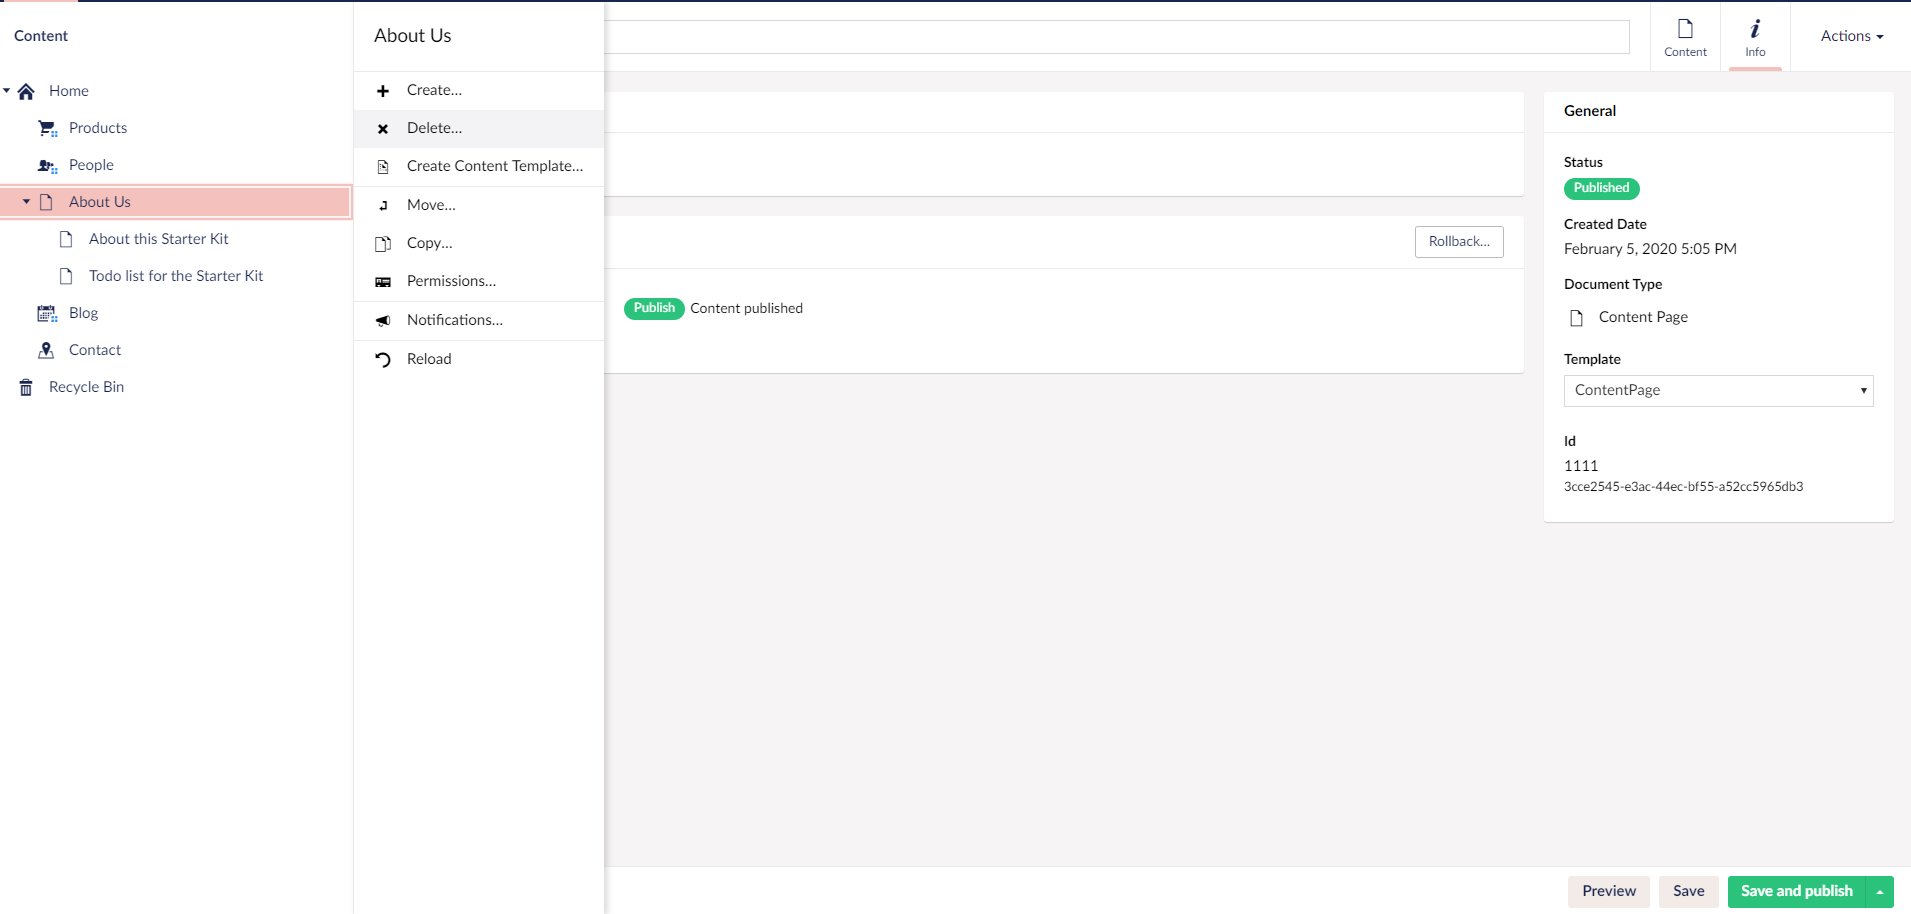Choose Delete from the About Us menu
Viewport: 1911px width, 914px height.
click(434, 128)
